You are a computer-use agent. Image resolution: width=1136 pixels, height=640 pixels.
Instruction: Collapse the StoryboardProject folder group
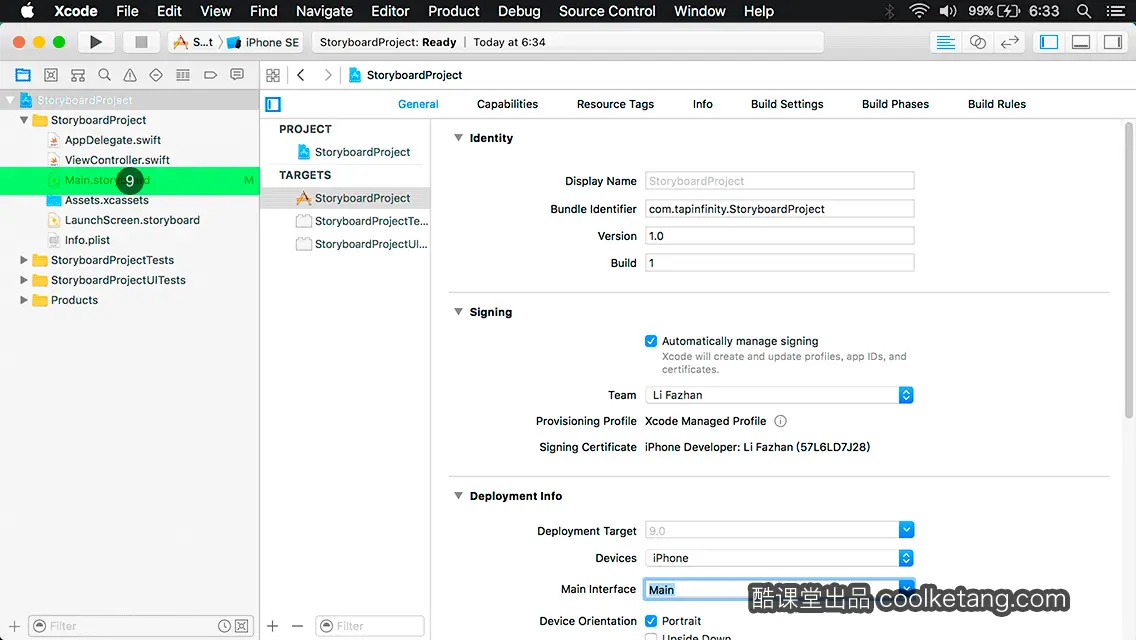click(x=24, y=120)
